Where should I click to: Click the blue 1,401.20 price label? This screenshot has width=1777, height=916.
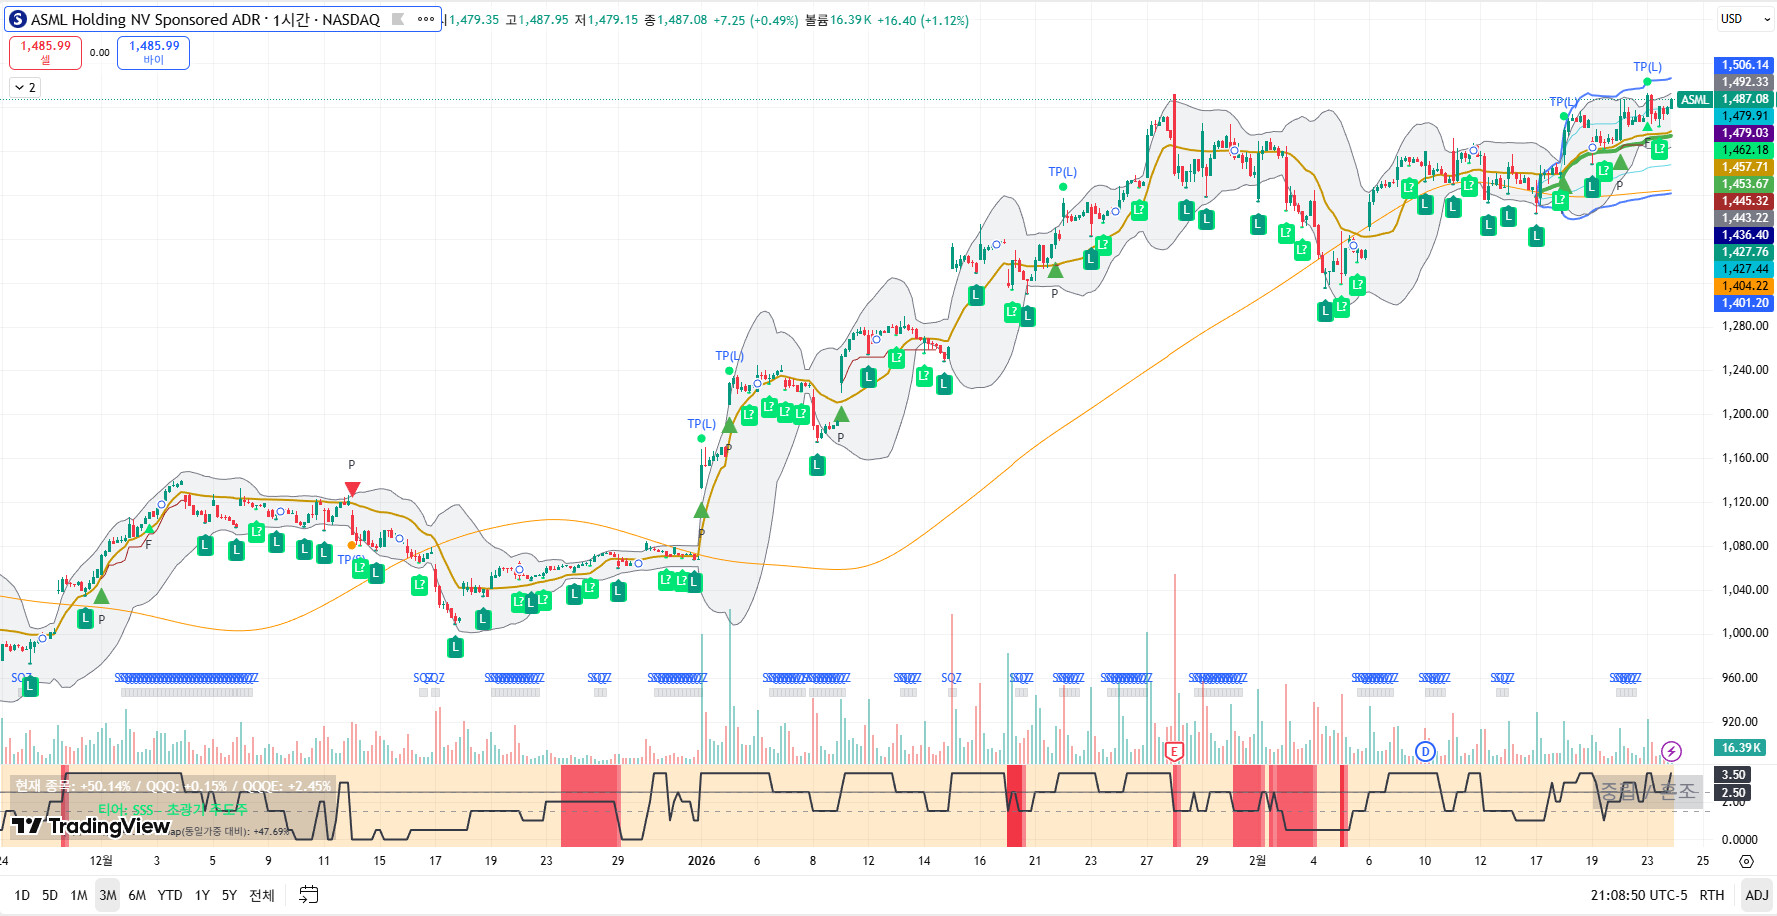tap(1744, 303)
